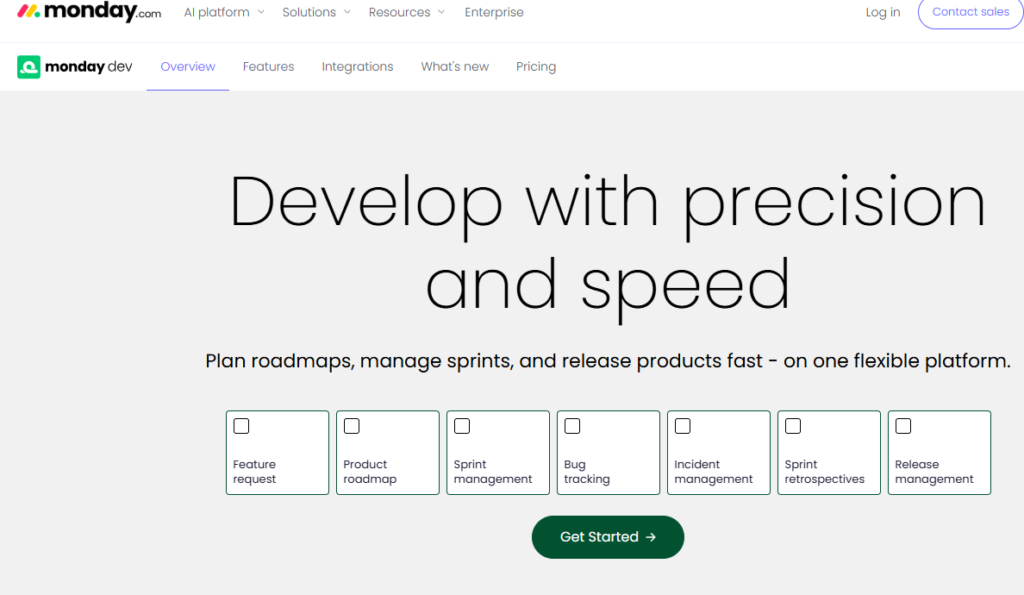The width and height of the screenshot is (1024, 595).
Task: Expand the AI platform dropdown
Action: 224,12
